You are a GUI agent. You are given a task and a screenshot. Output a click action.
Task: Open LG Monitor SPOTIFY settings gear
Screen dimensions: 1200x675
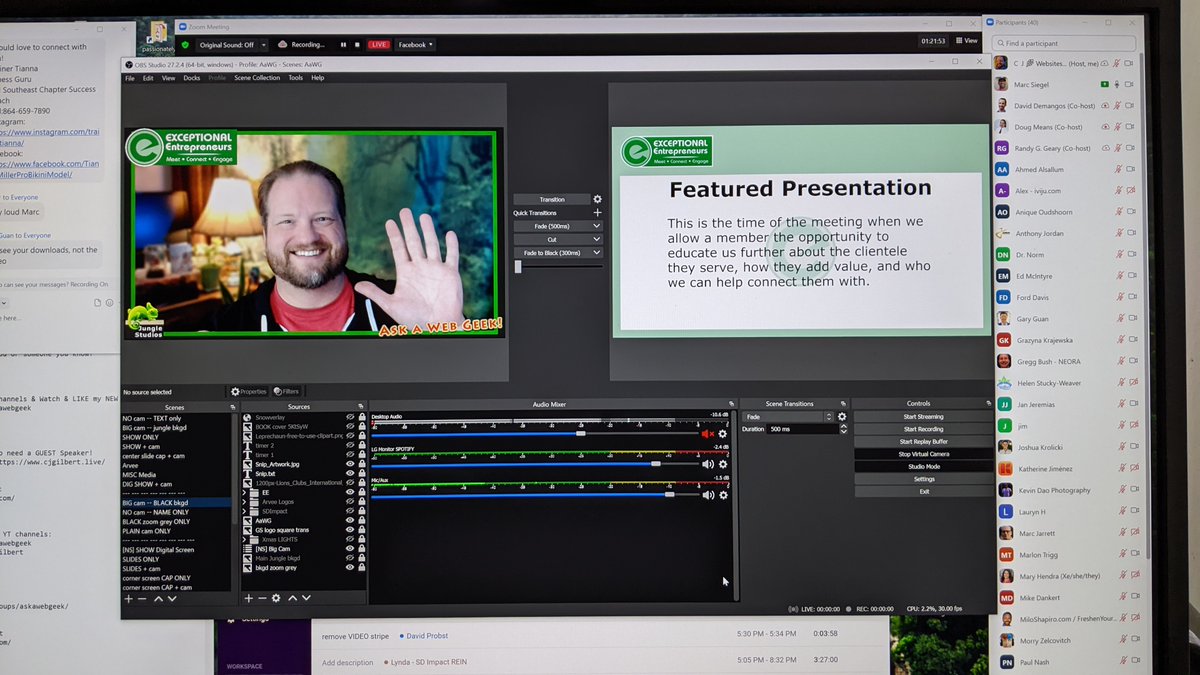click(x=722, y=464)
